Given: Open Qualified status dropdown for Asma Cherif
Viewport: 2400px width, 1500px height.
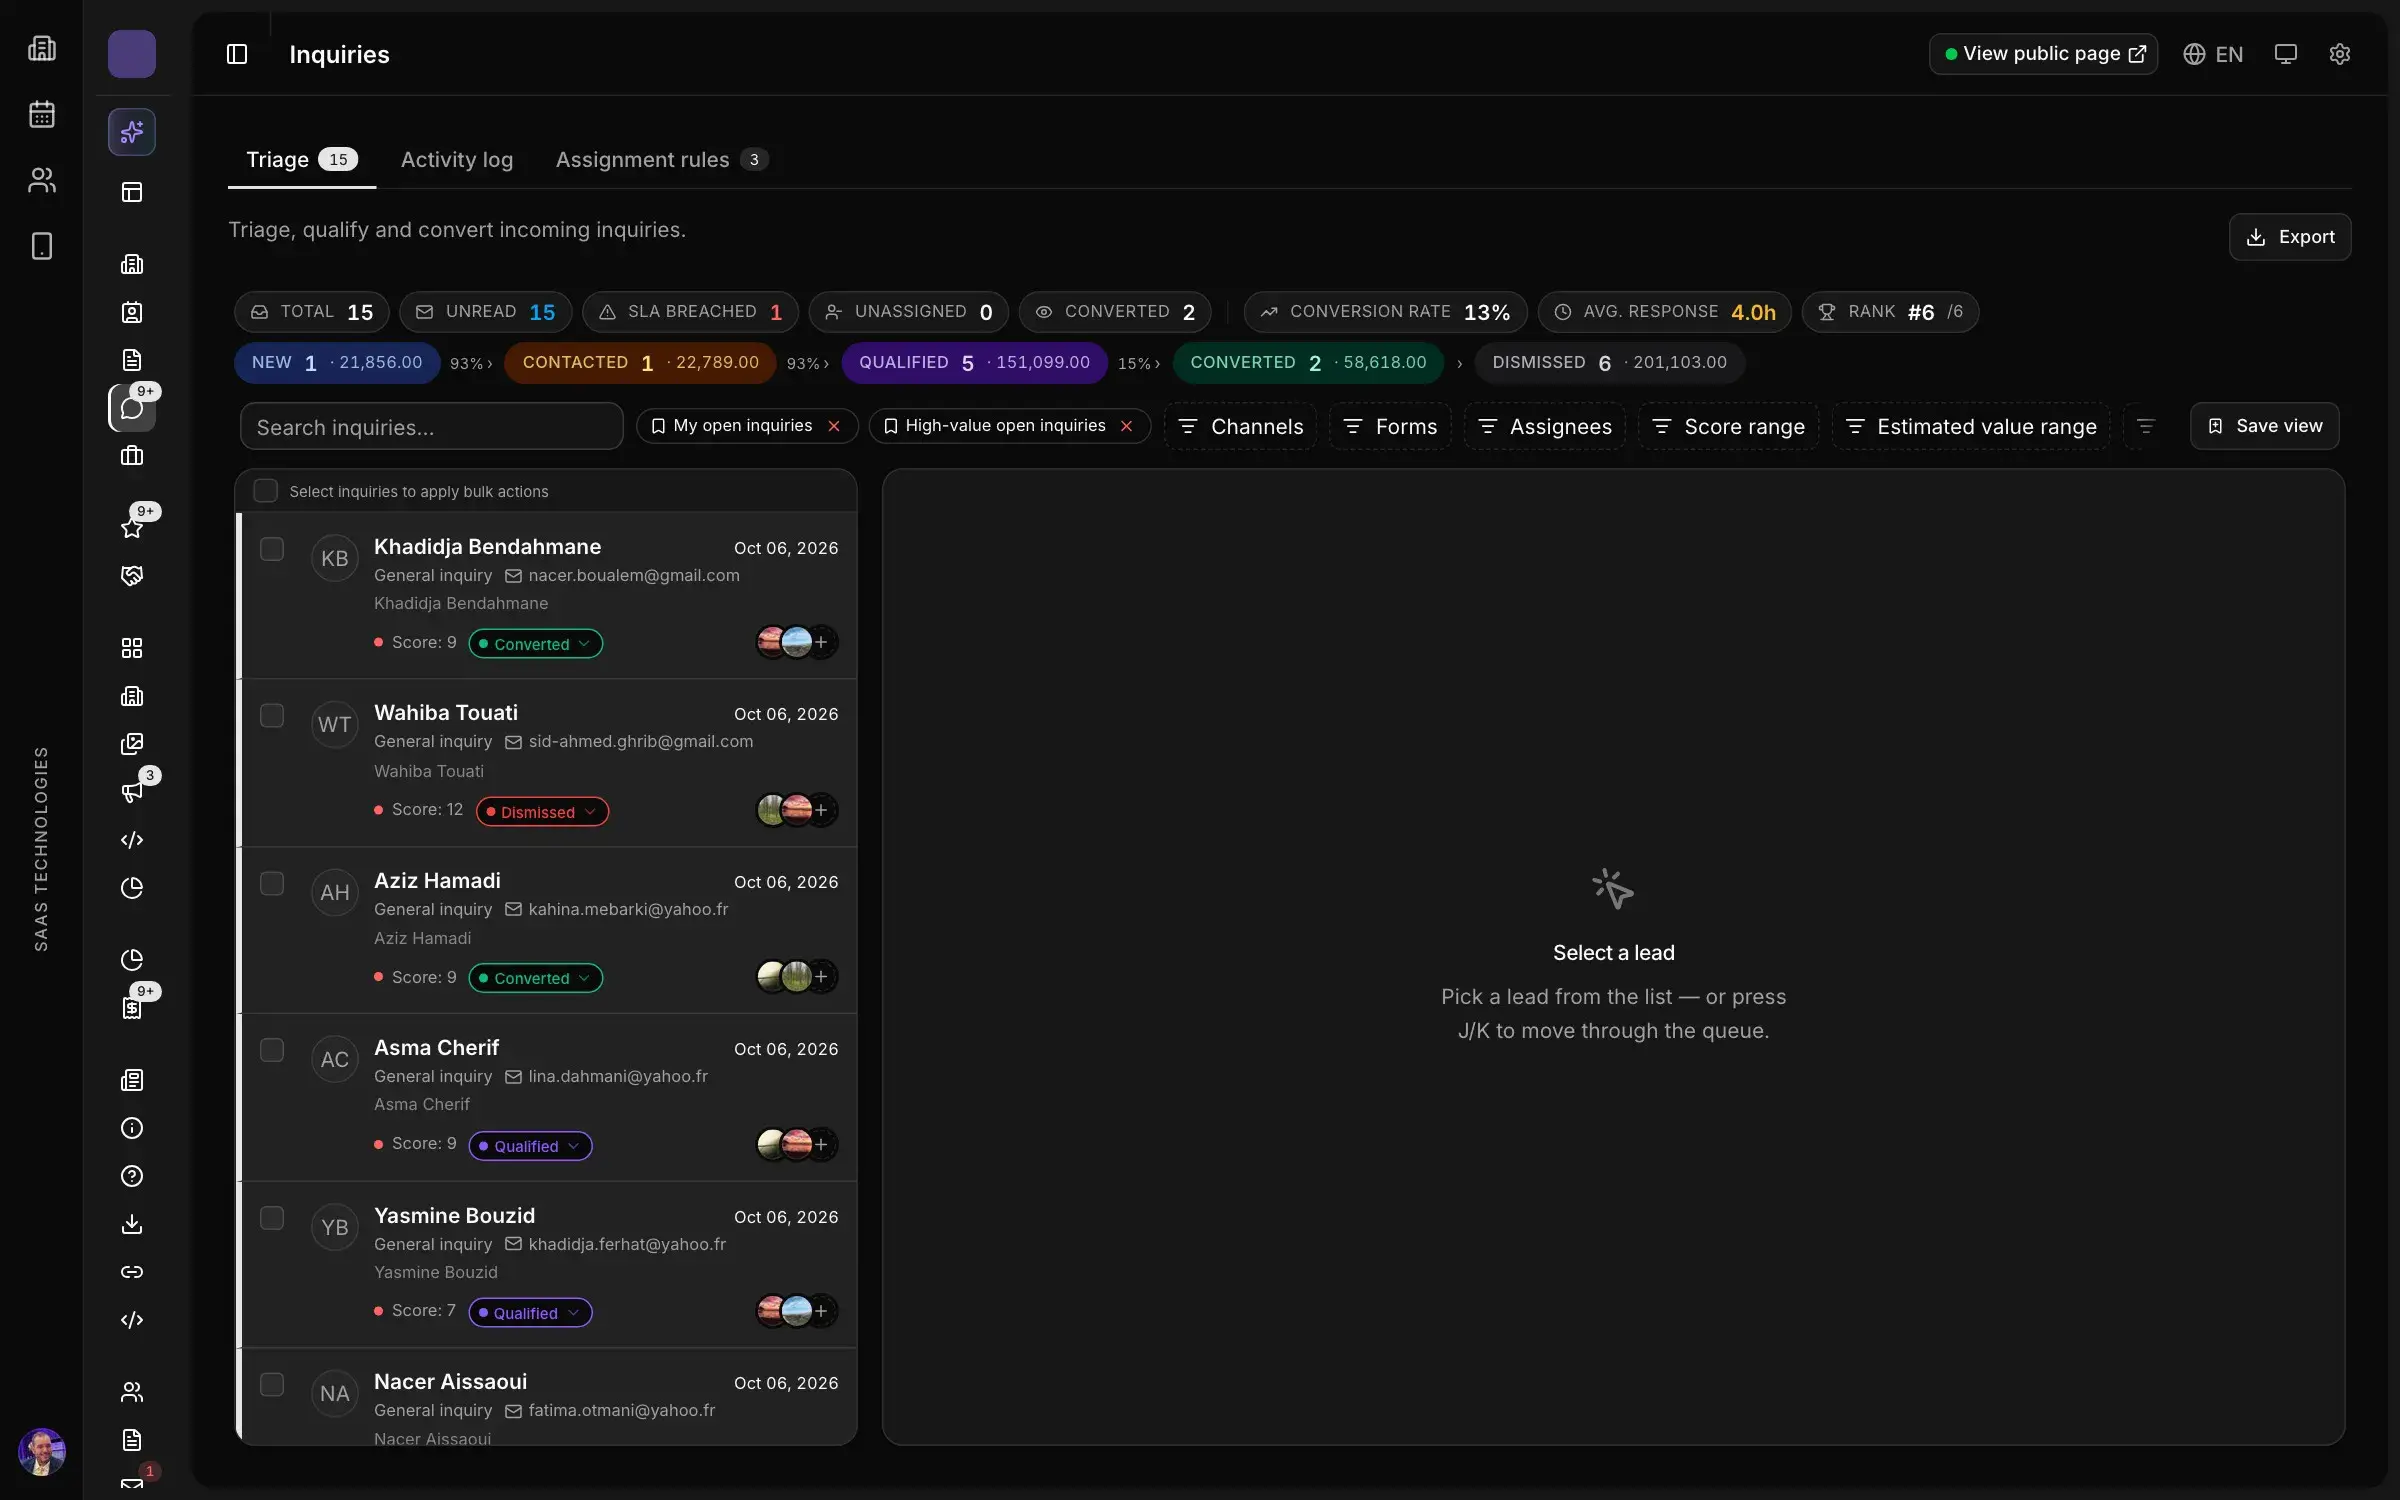Looking at the screenshot, I should click(530, 1146).
